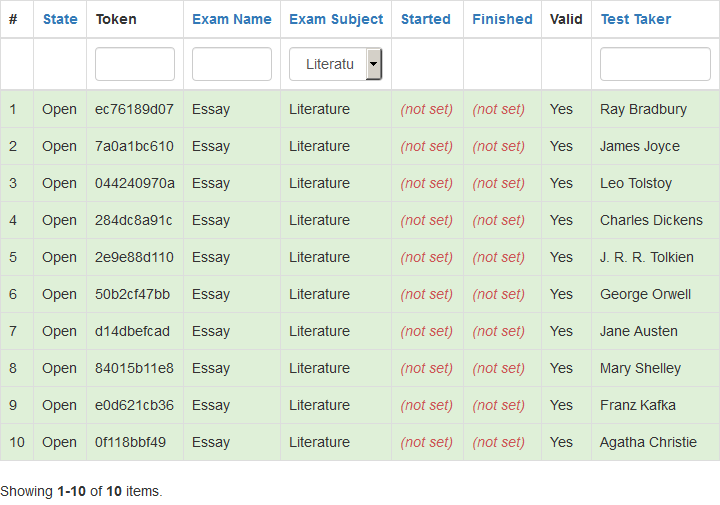Click Yes in George Orwell row

click(x=561, y=294)
